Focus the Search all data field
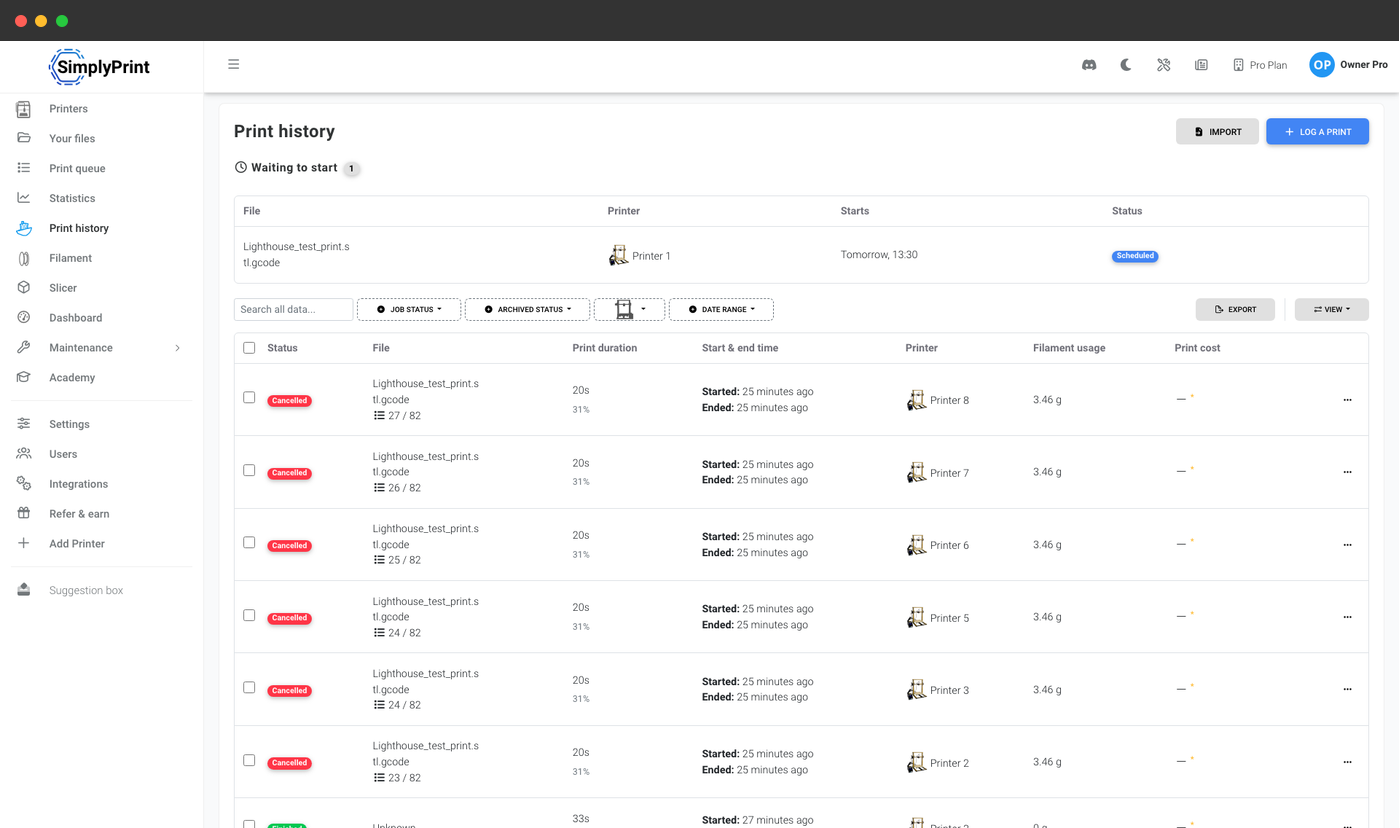Image resolution: width=1400 pixels, height=828 pixels. [x=293, y=310]
